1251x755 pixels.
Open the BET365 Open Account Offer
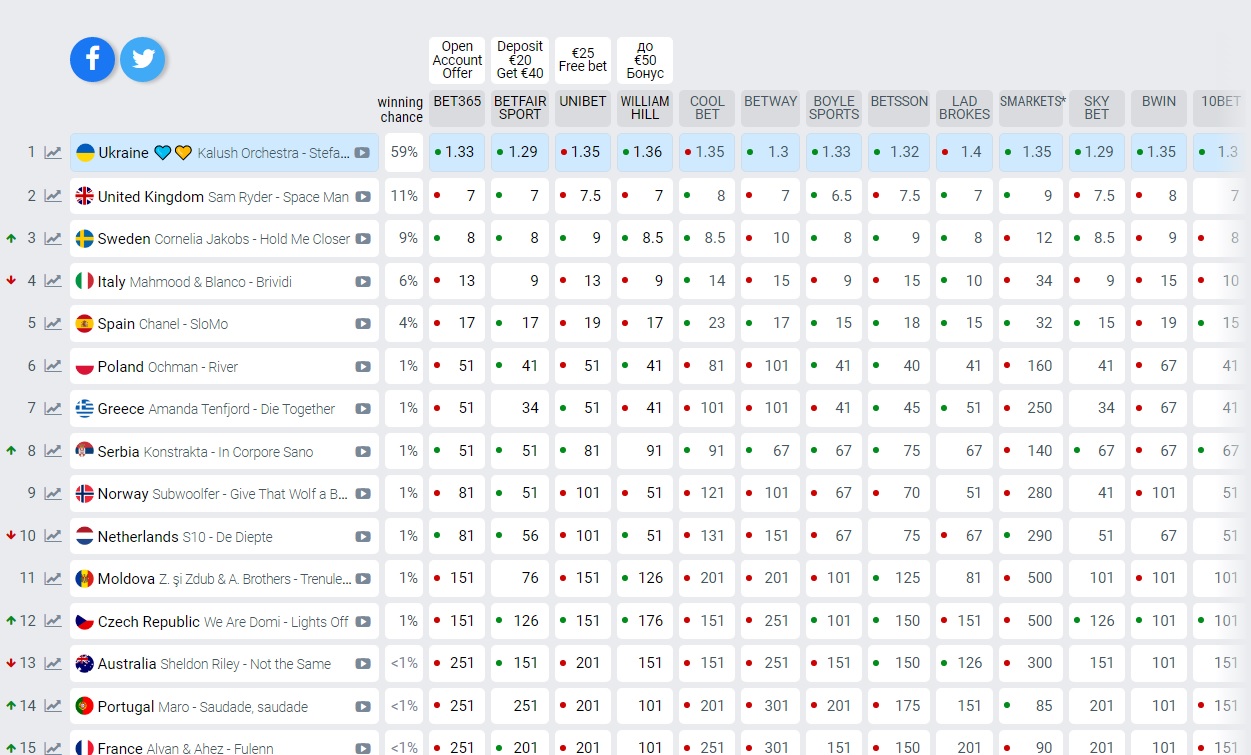coord(457,60)
